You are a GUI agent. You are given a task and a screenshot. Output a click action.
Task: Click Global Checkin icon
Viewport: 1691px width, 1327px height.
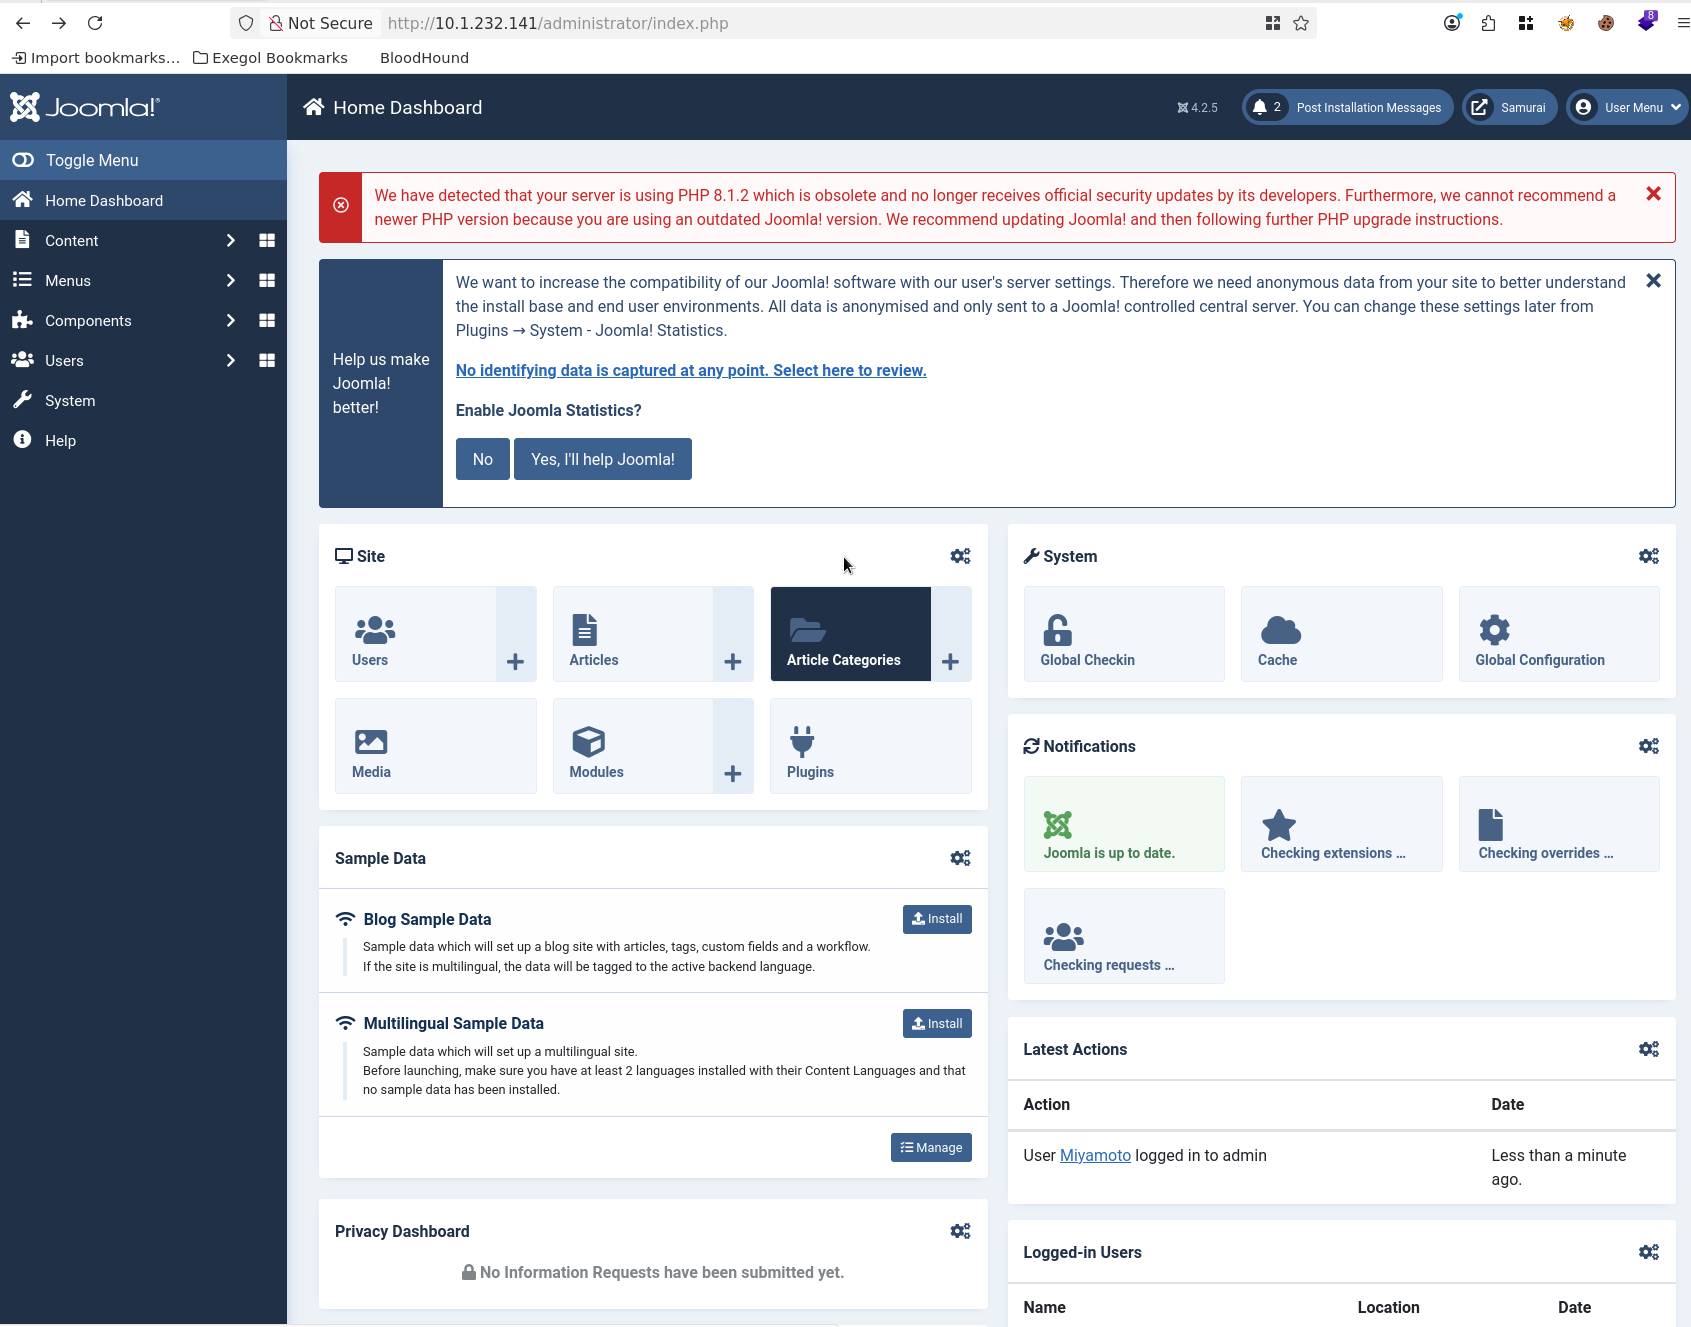(x=1124, y=634)
